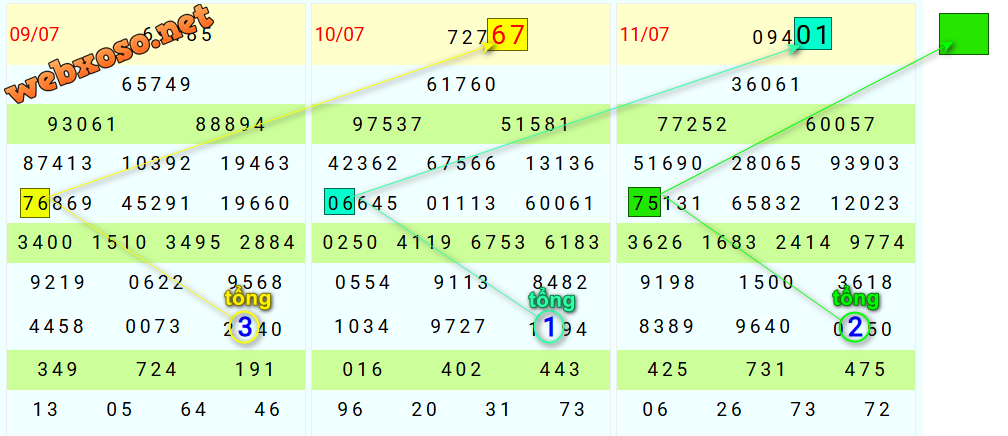Click the green highlighted 75 box
This screenshot has height=436, width=1008.
pyautogui.click(x=644, y=201)
